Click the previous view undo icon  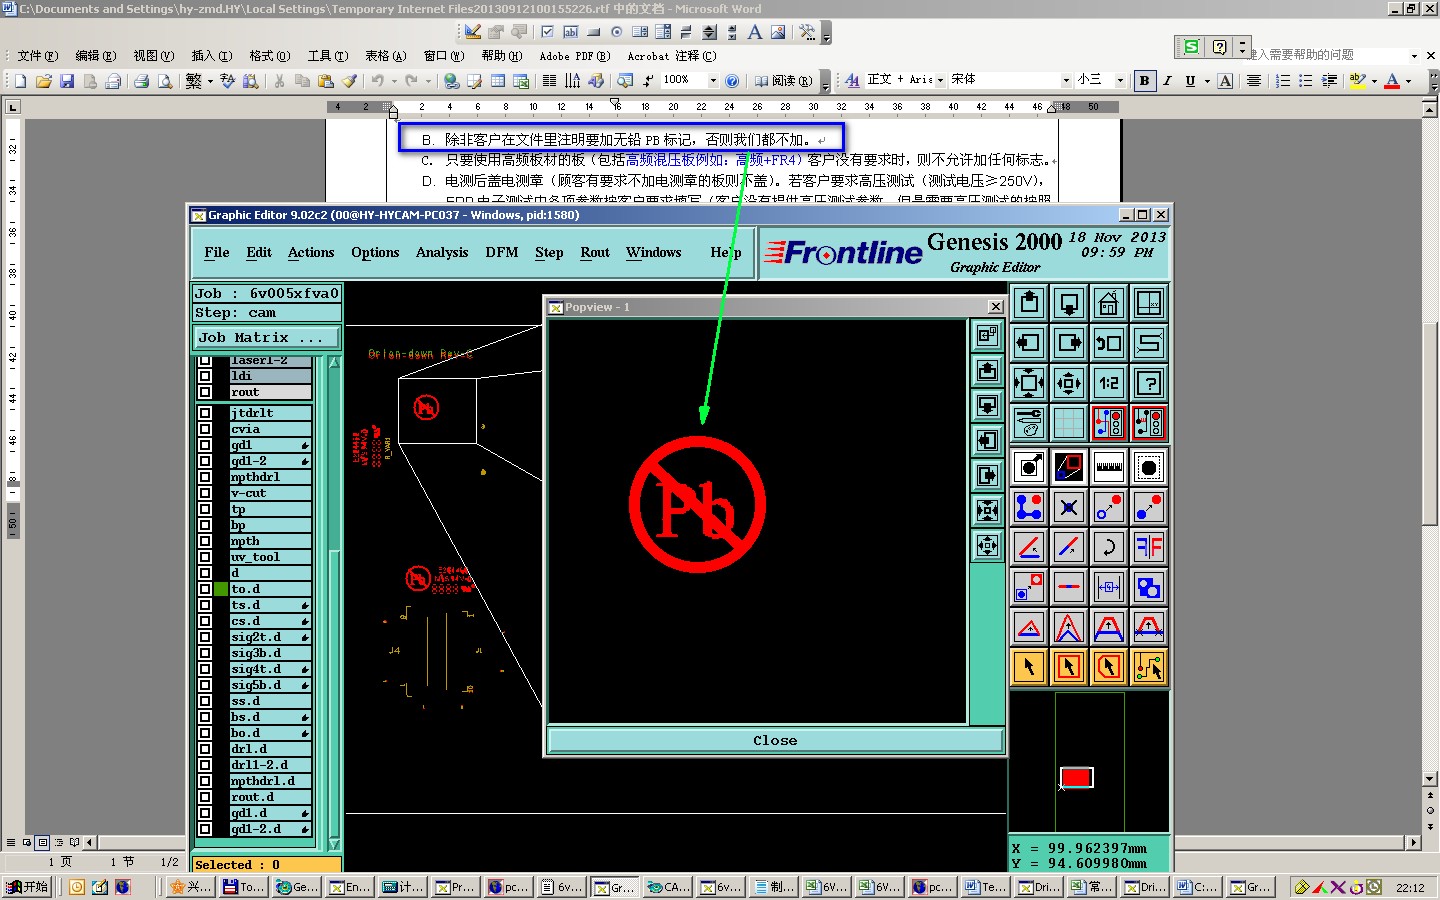(1109, 343)
